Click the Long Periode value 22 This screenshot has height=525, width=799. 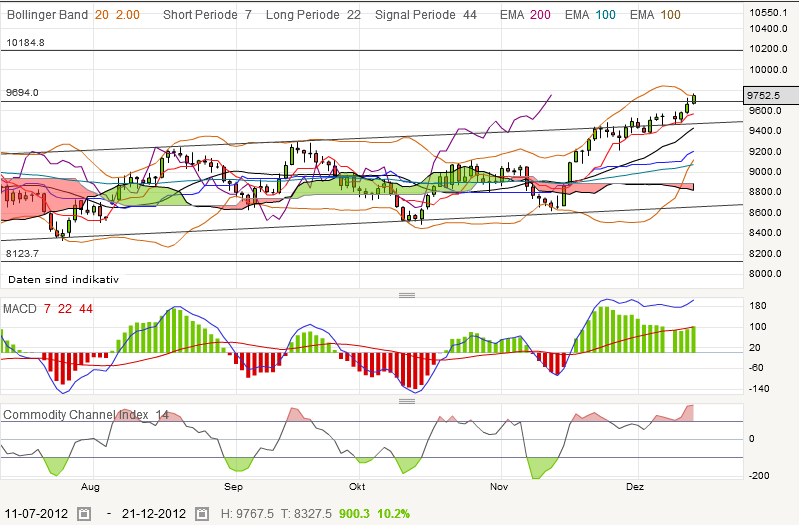[354, 15]
